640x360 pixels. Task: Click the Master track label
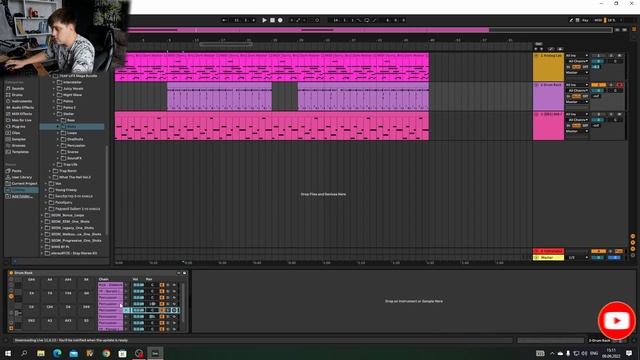click(x=548, y=258)
